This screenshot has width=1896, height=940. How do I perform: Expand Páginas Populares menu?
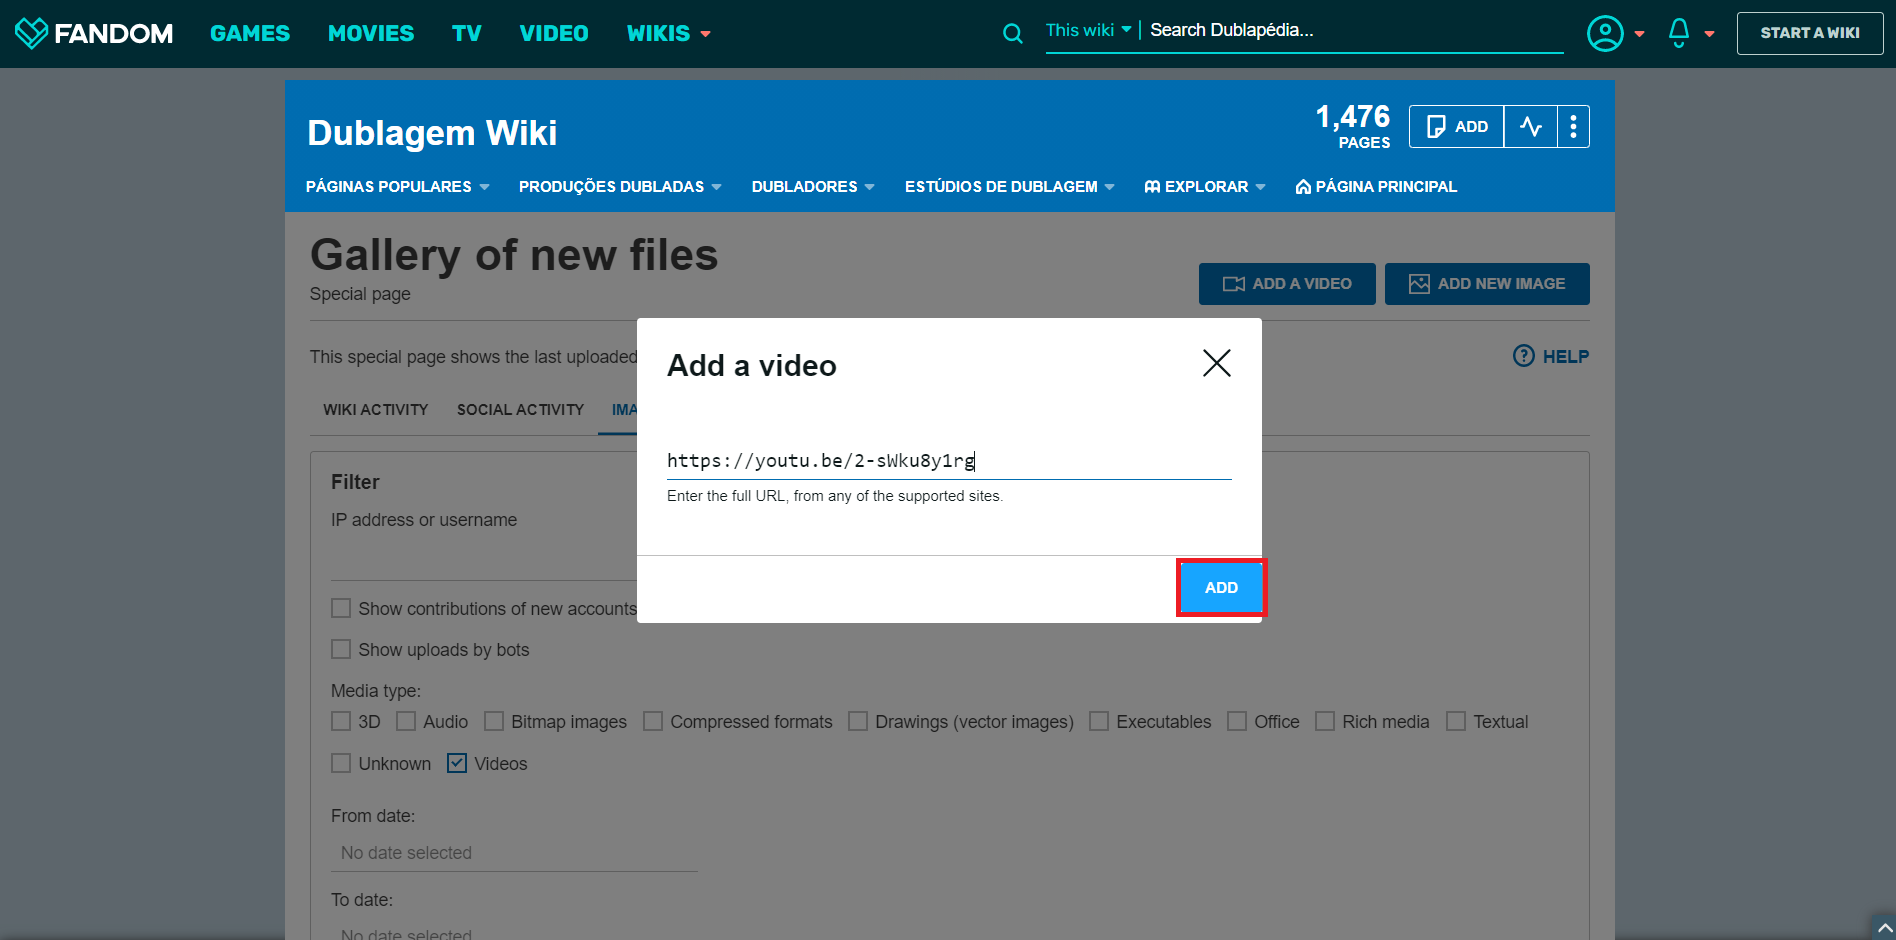tap(398, 187)
